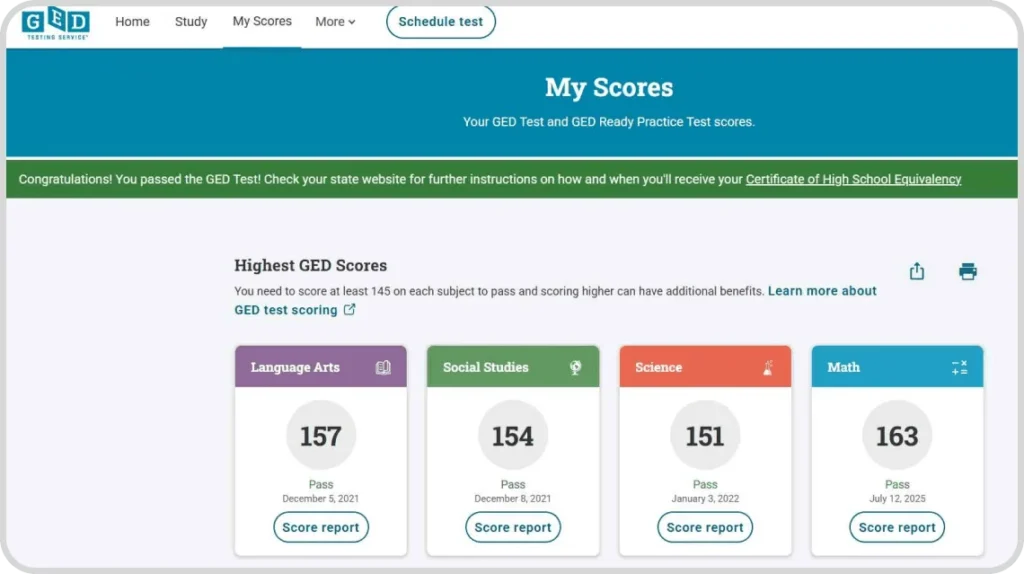
Task: Click Pass status under Social Studies score
Action: coord(513,485)
